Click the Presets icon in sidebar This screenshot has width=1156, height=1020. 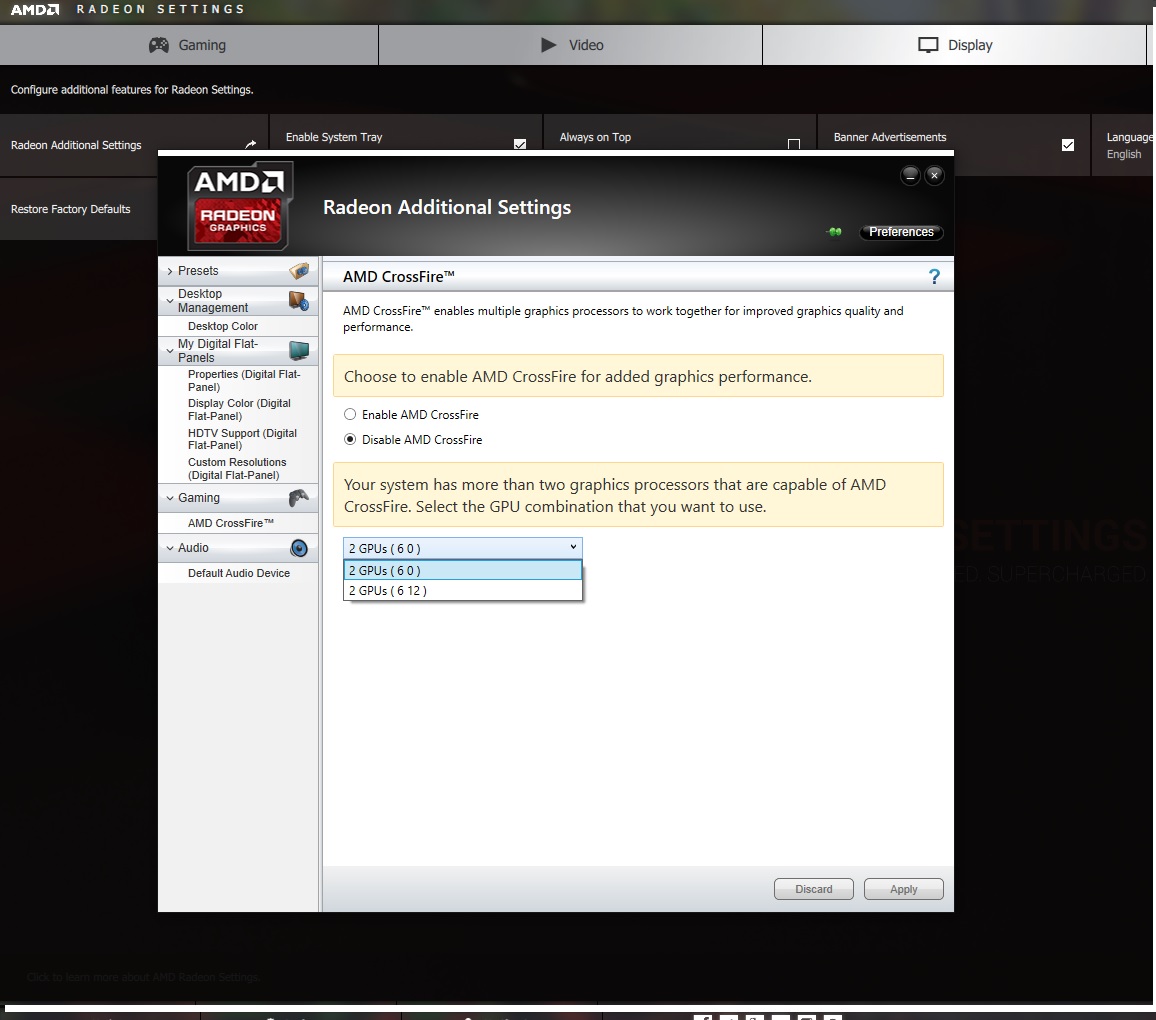click(299, 271)
